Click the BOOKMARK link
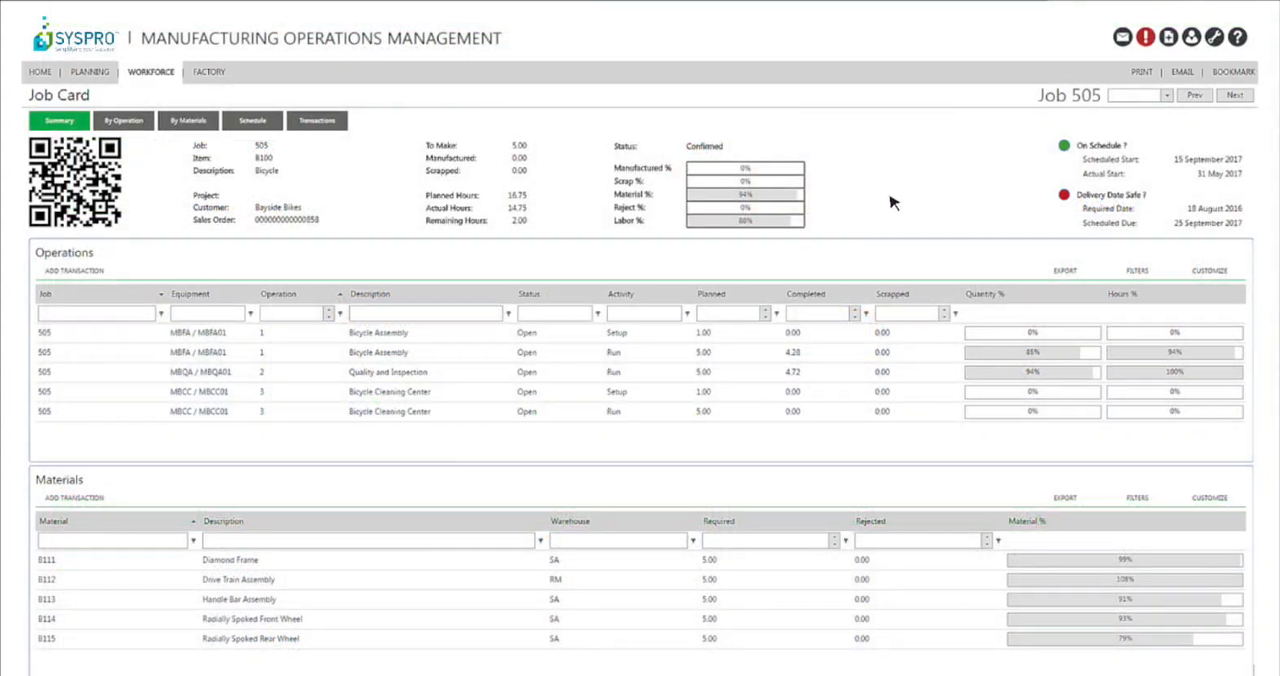 (x=1233, y=72)
